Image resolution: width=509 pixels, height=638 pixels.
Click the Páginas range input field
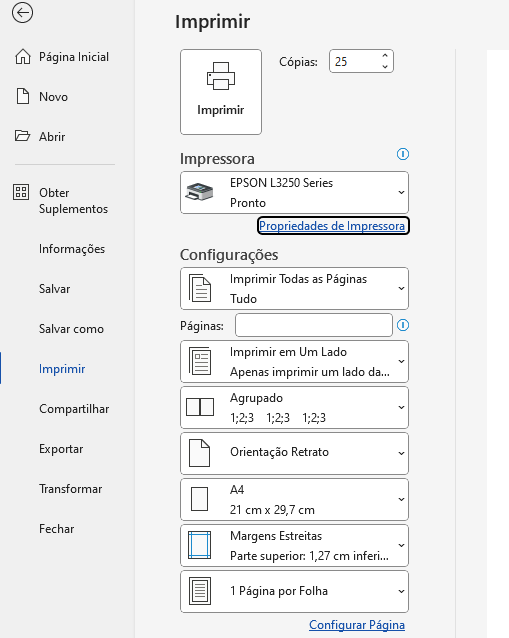click(x=314, y=325)
